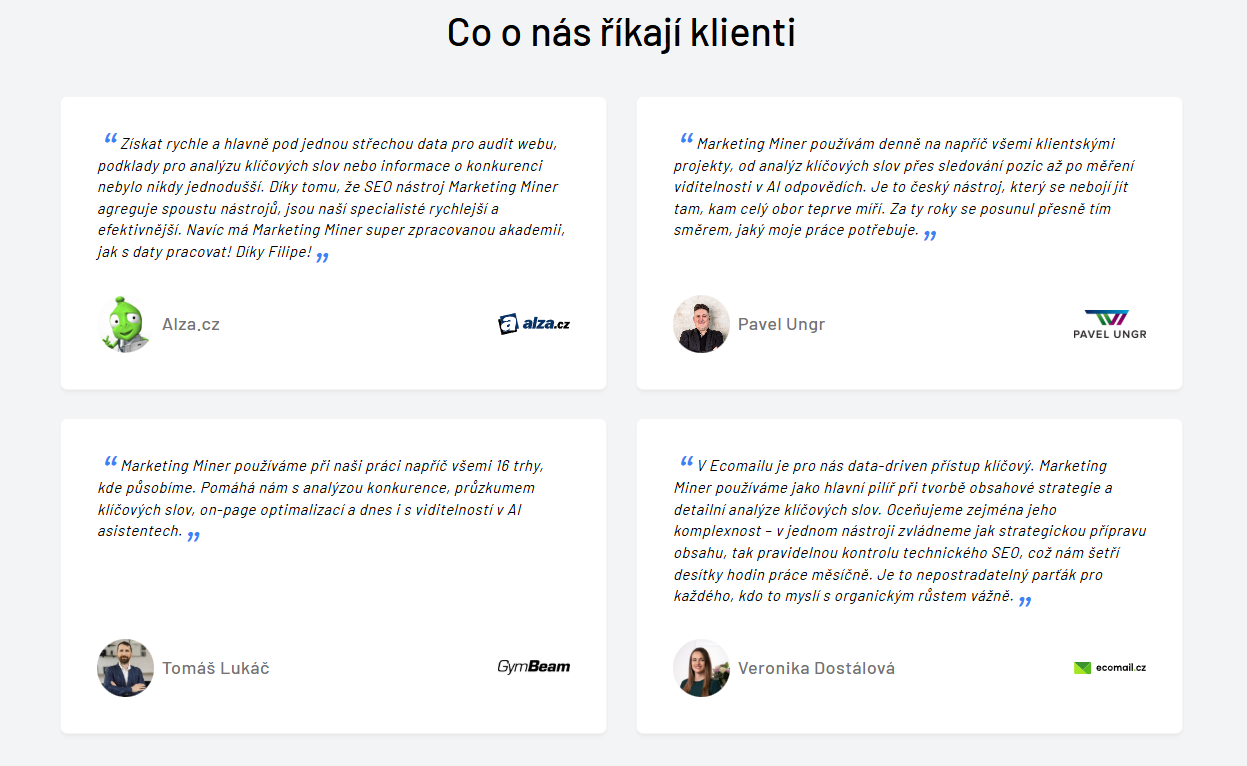Image resolution: width=1247 pixels, height=766 pixels.
Task: Click the 'Co o nás říkají klienti' heading
Action: [x=621, y=33]
